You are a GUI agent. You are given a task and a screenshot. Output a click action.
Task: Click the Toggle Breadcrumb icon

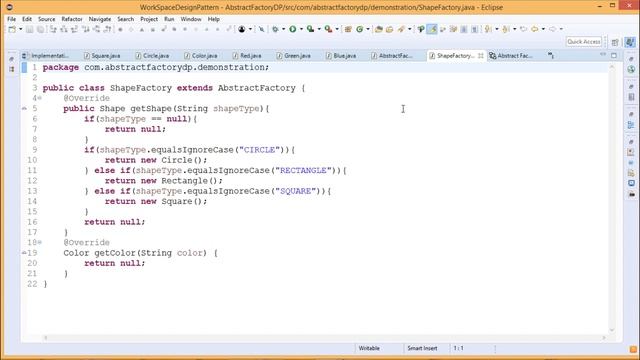[421, 29]
